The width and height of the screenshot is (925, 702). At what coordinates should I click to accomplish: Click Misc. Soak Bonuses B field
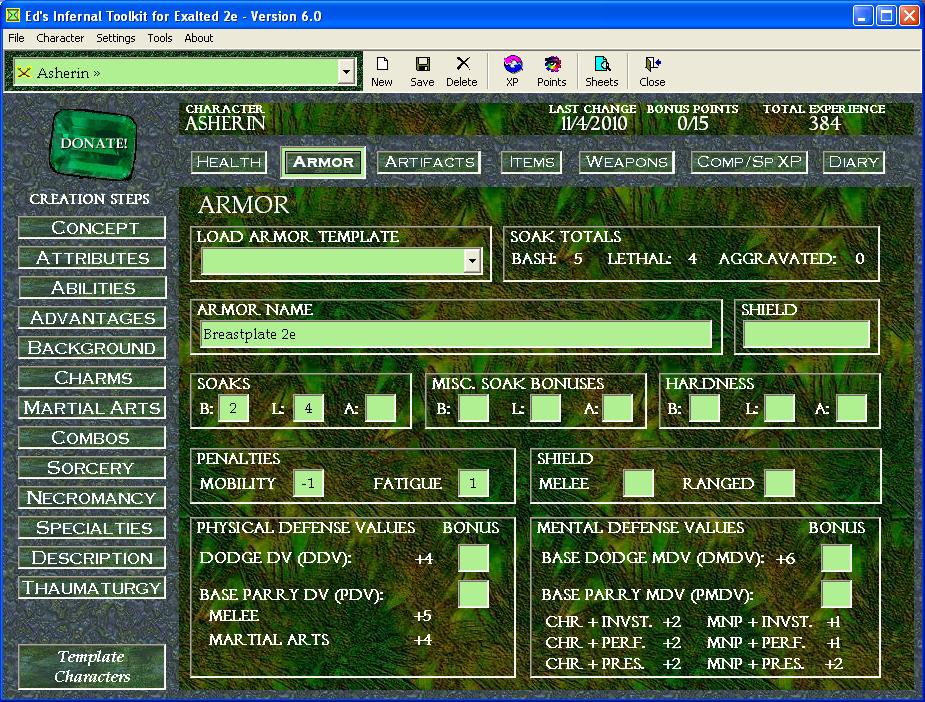point(474,408)
